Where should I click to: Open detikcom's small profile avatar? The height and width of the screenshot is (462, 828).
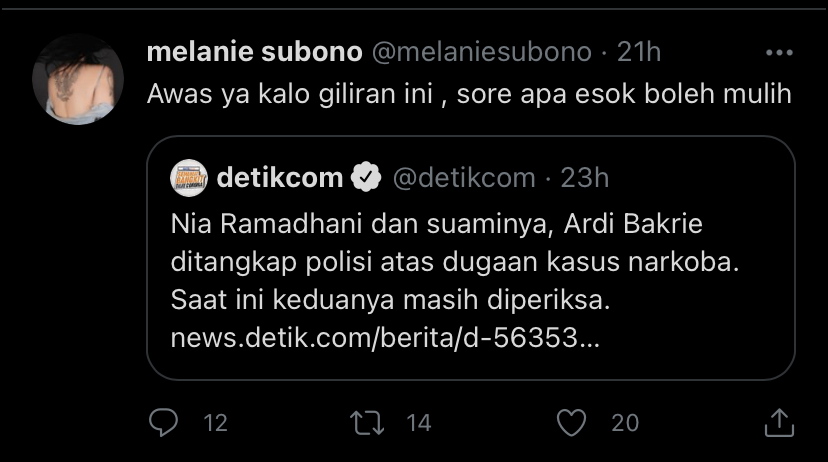tap(189, 178)
